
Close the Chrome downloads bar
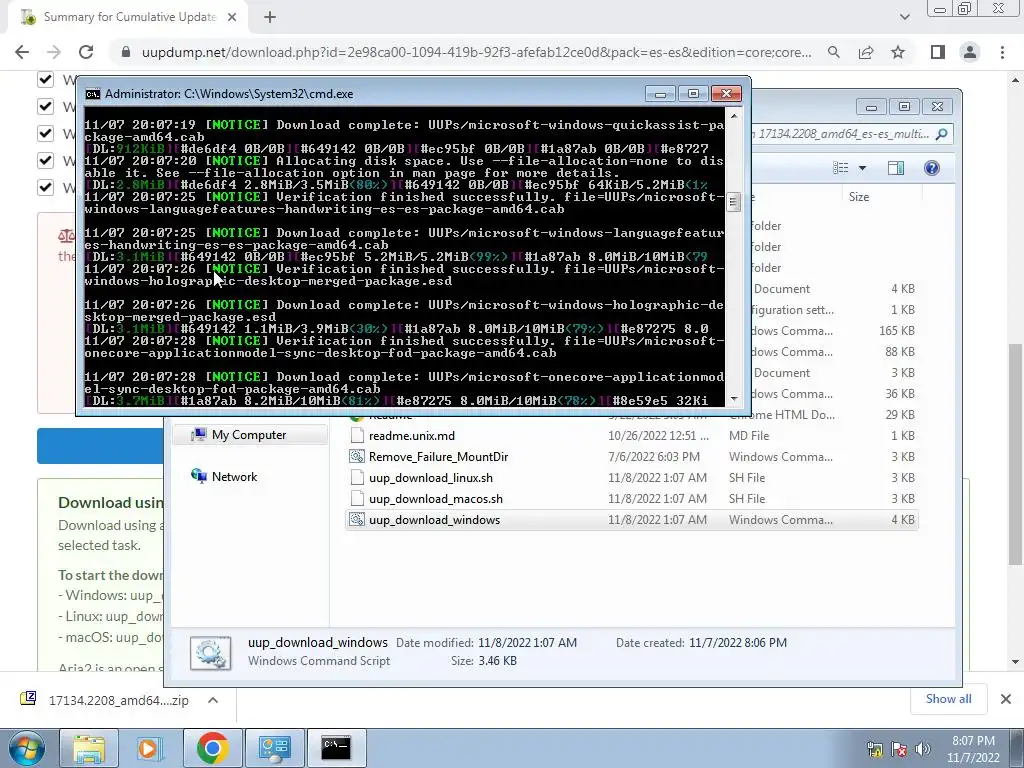(x=1006, y=699)
